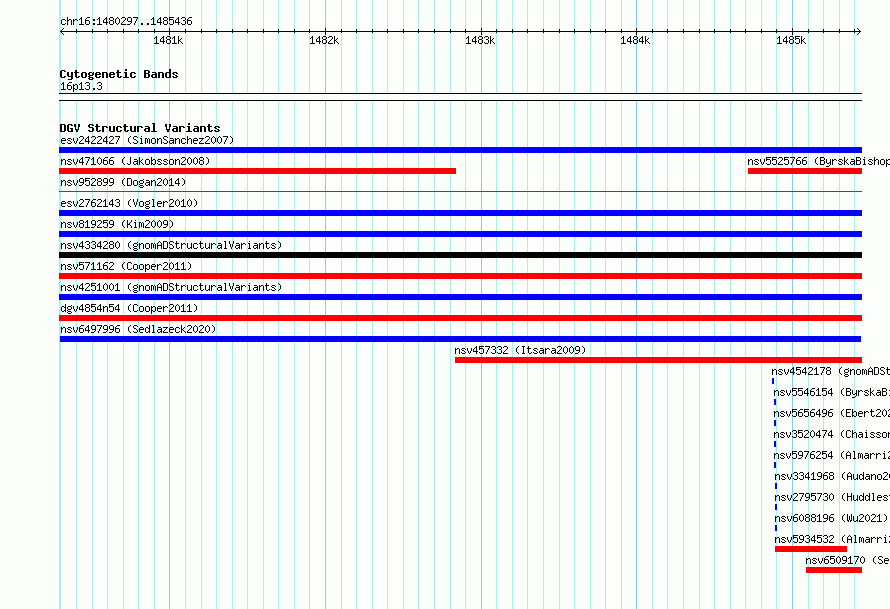Click the blue bar for nsv6497996

[460, 339]
